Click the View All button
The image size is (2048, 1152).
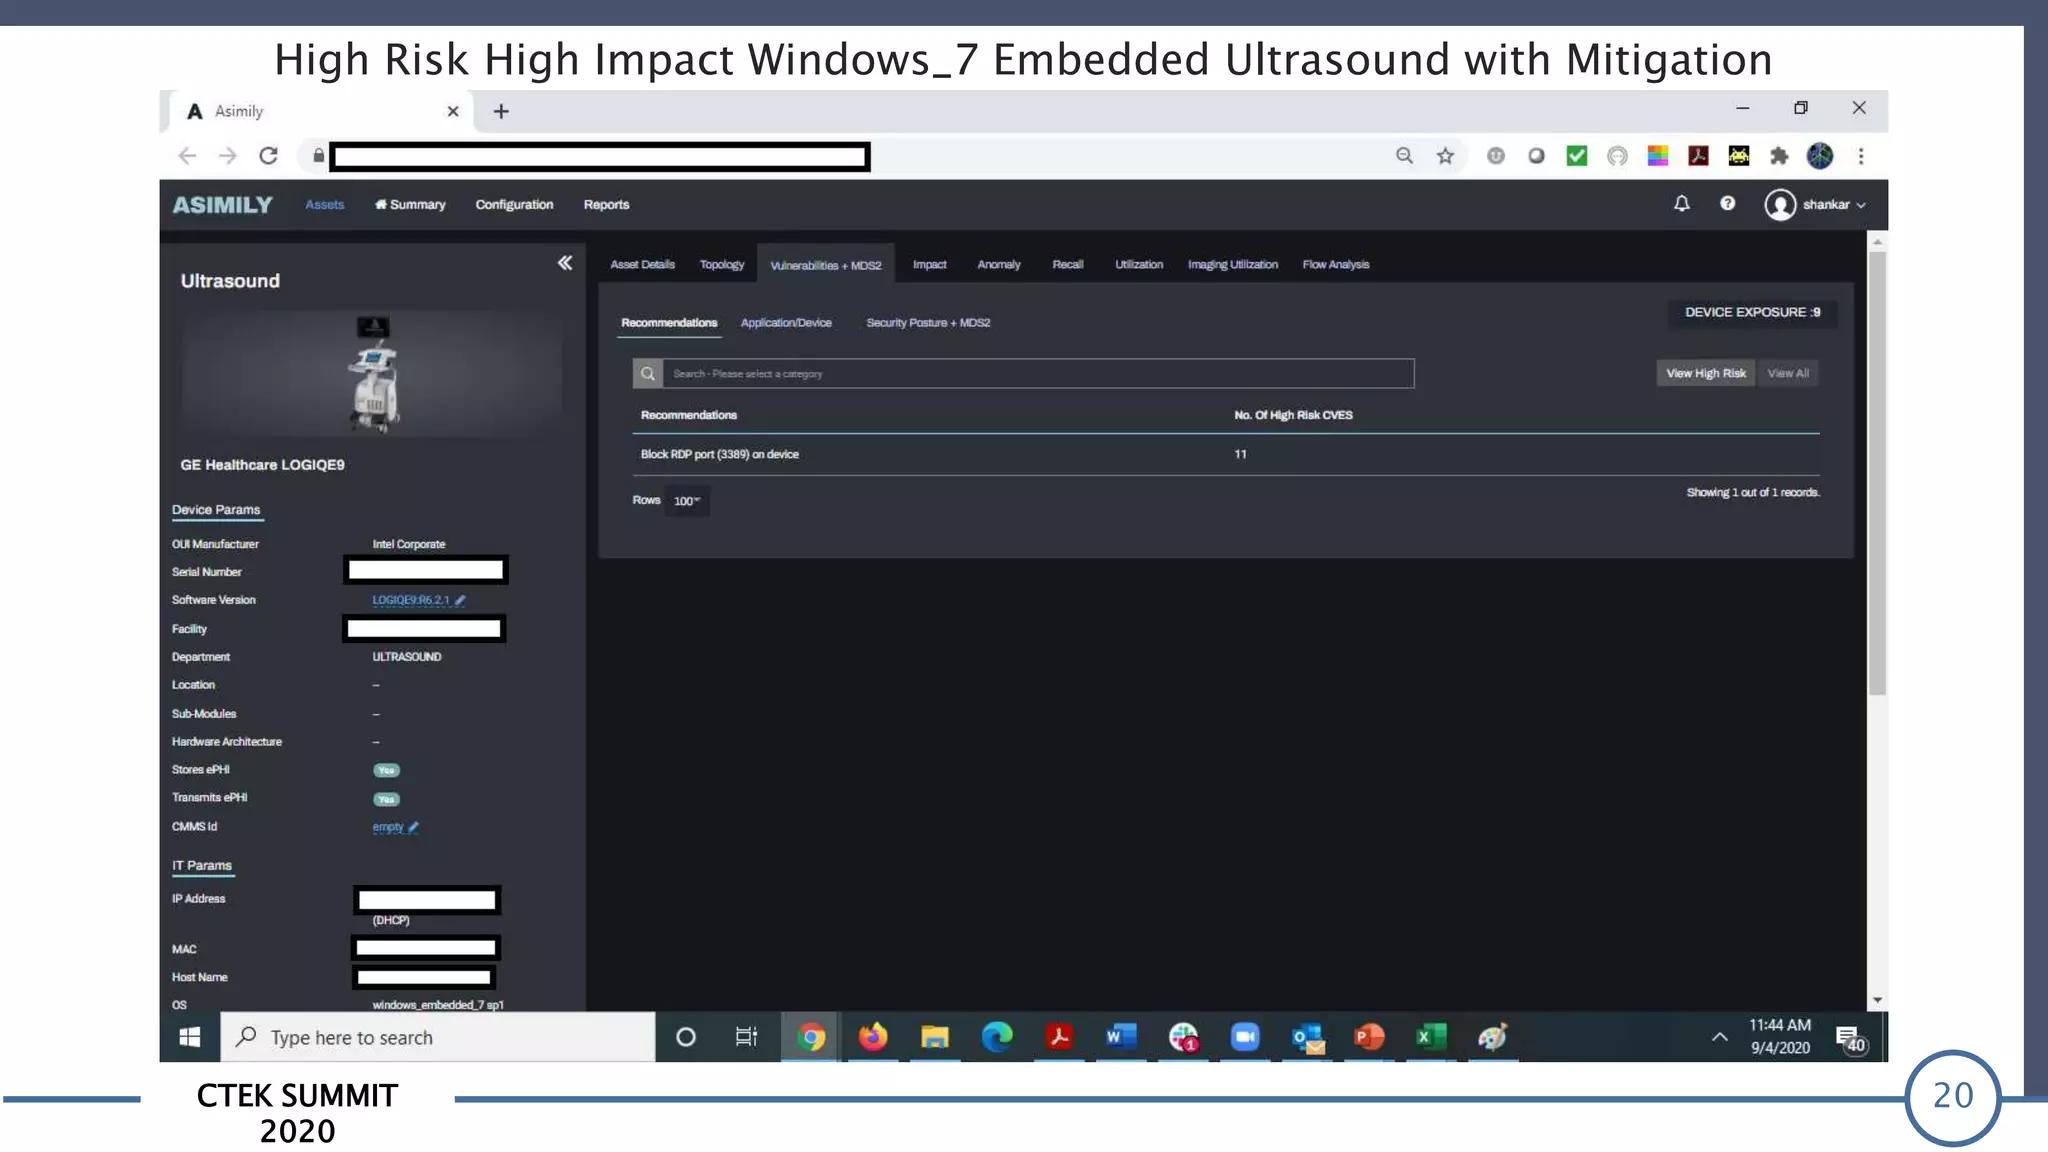[1788, 374]
